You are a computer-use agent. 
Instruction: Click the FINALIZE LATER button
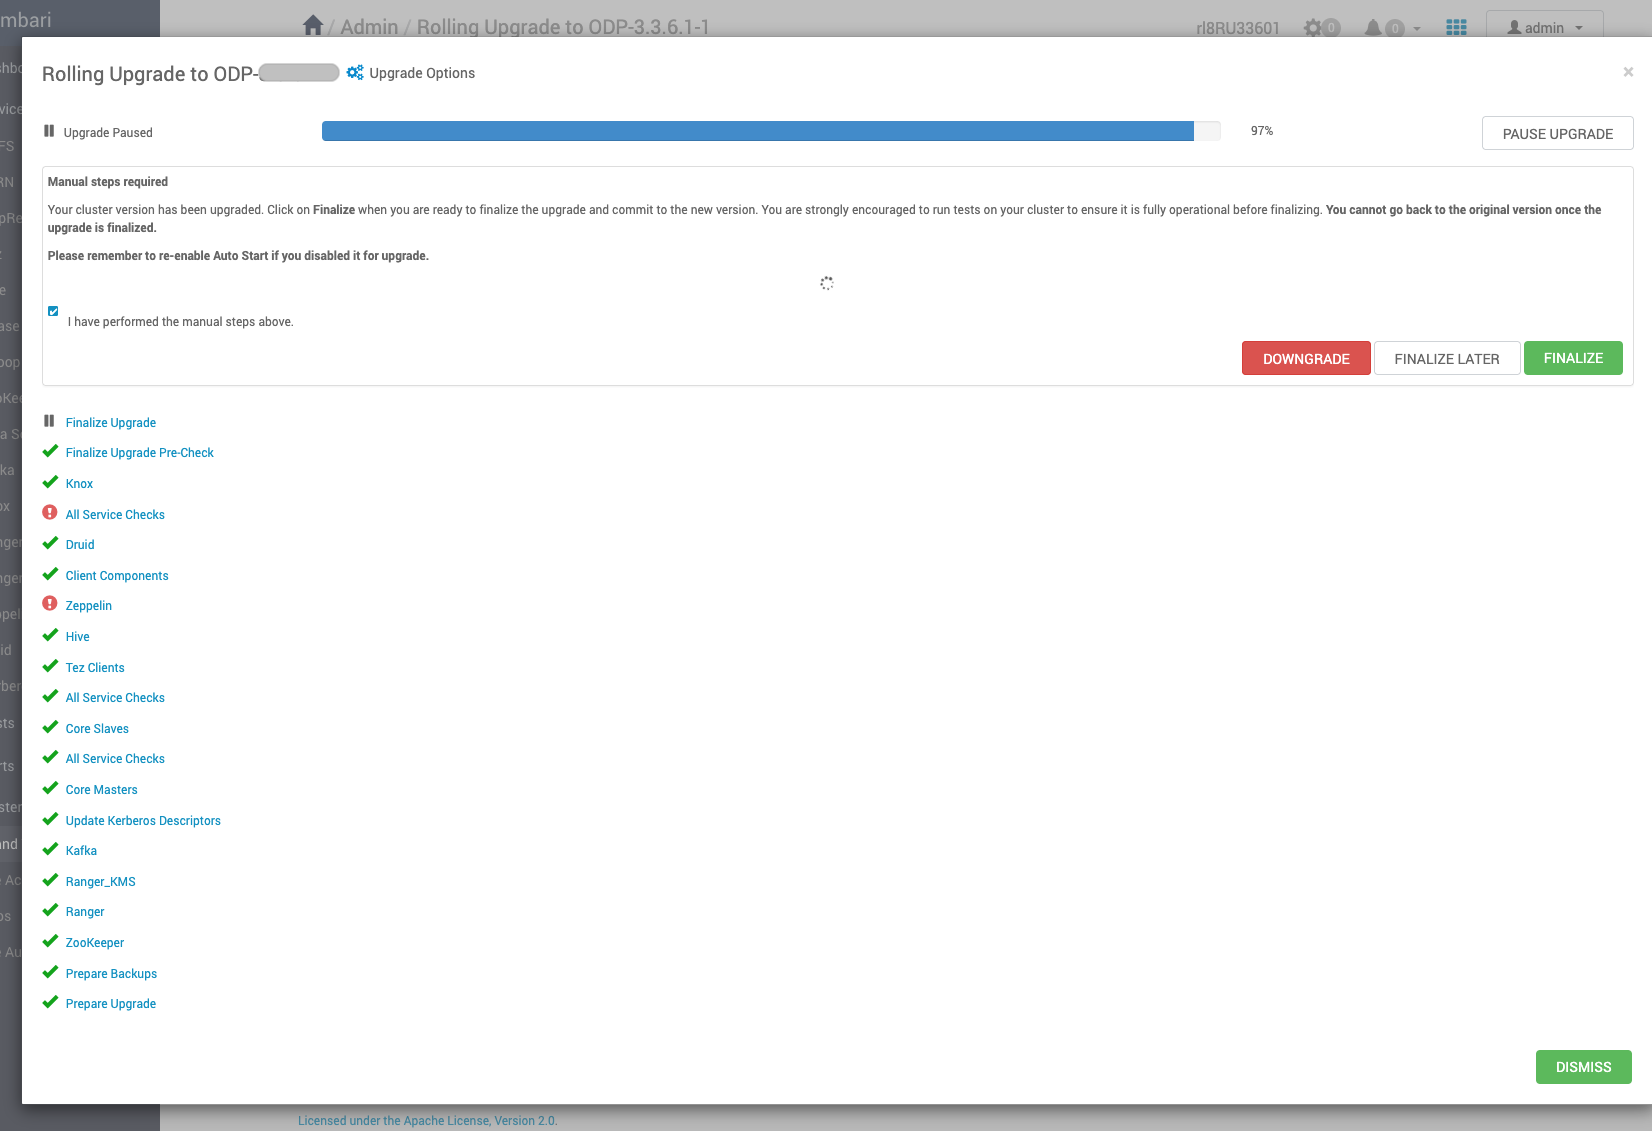pyautogui.click(x=1447, y=358)
